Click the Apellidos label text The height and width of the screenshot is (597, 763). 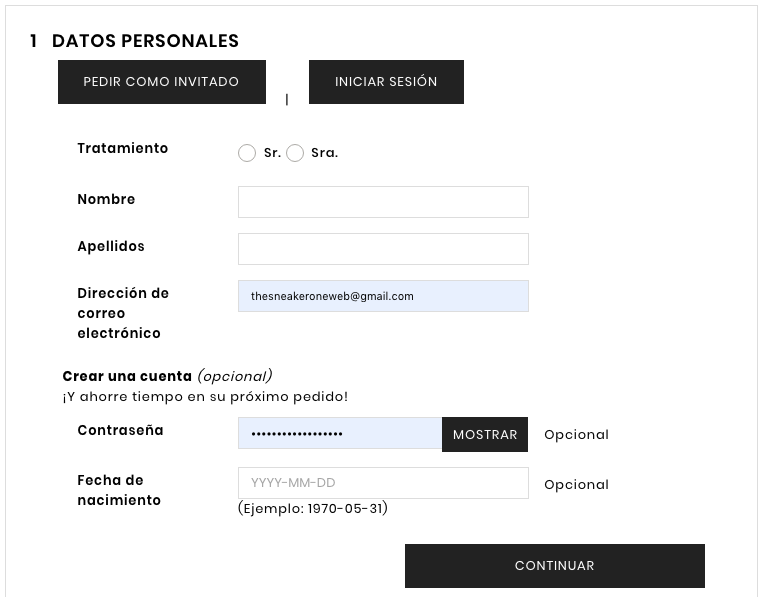pyautogui.click(x=111, y=246)
